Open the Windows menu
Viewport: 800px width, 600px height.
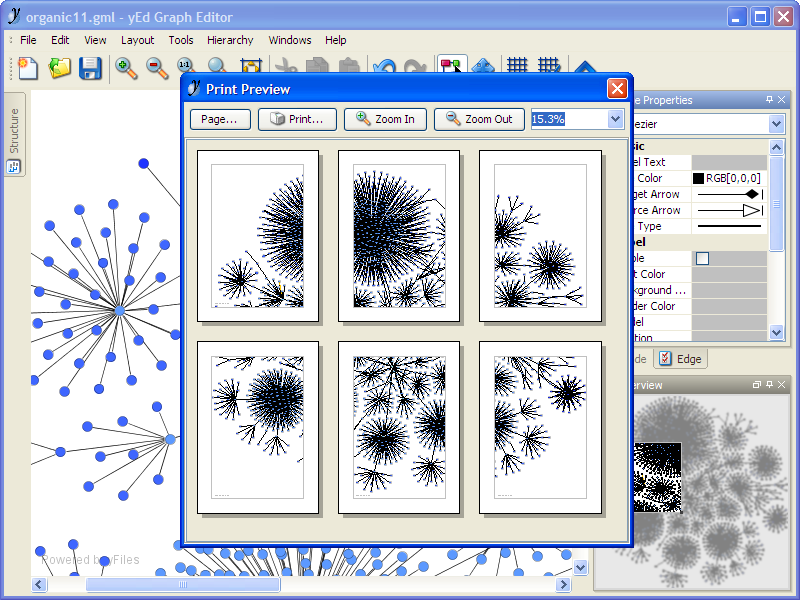click(290, 40)
